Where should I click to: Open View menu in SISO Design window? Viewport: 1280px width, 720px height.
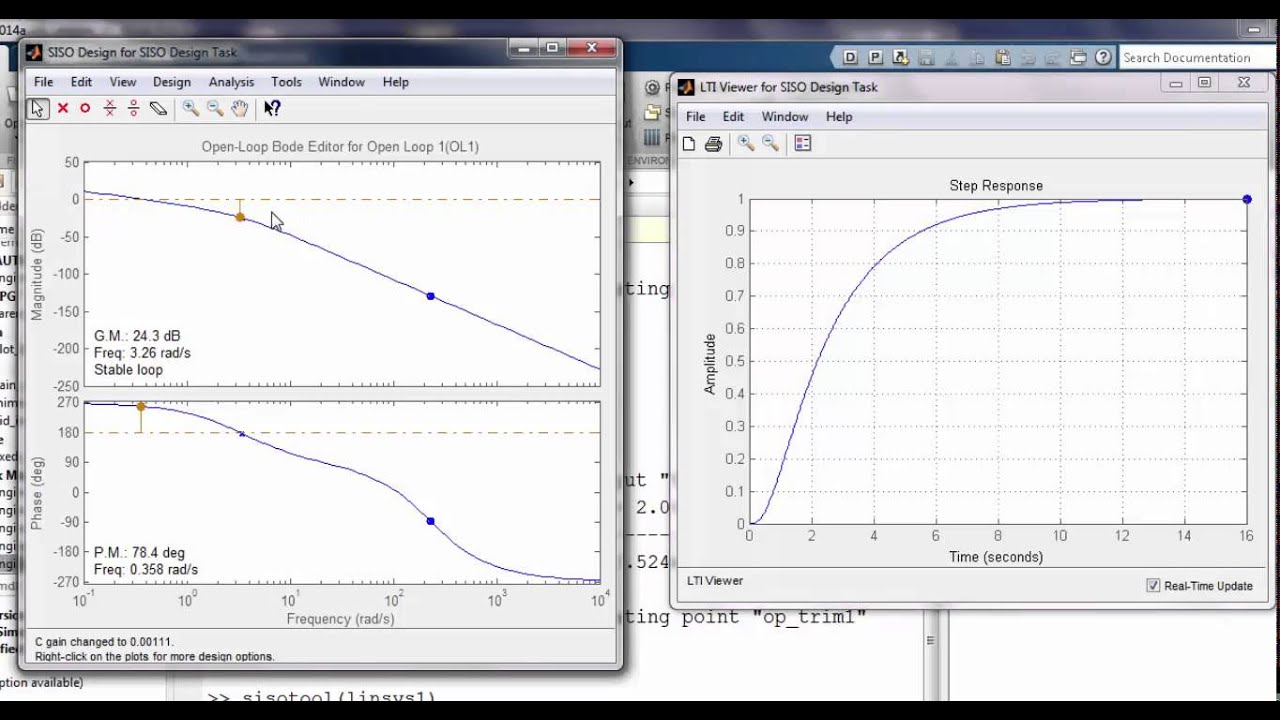pos(123,82)
